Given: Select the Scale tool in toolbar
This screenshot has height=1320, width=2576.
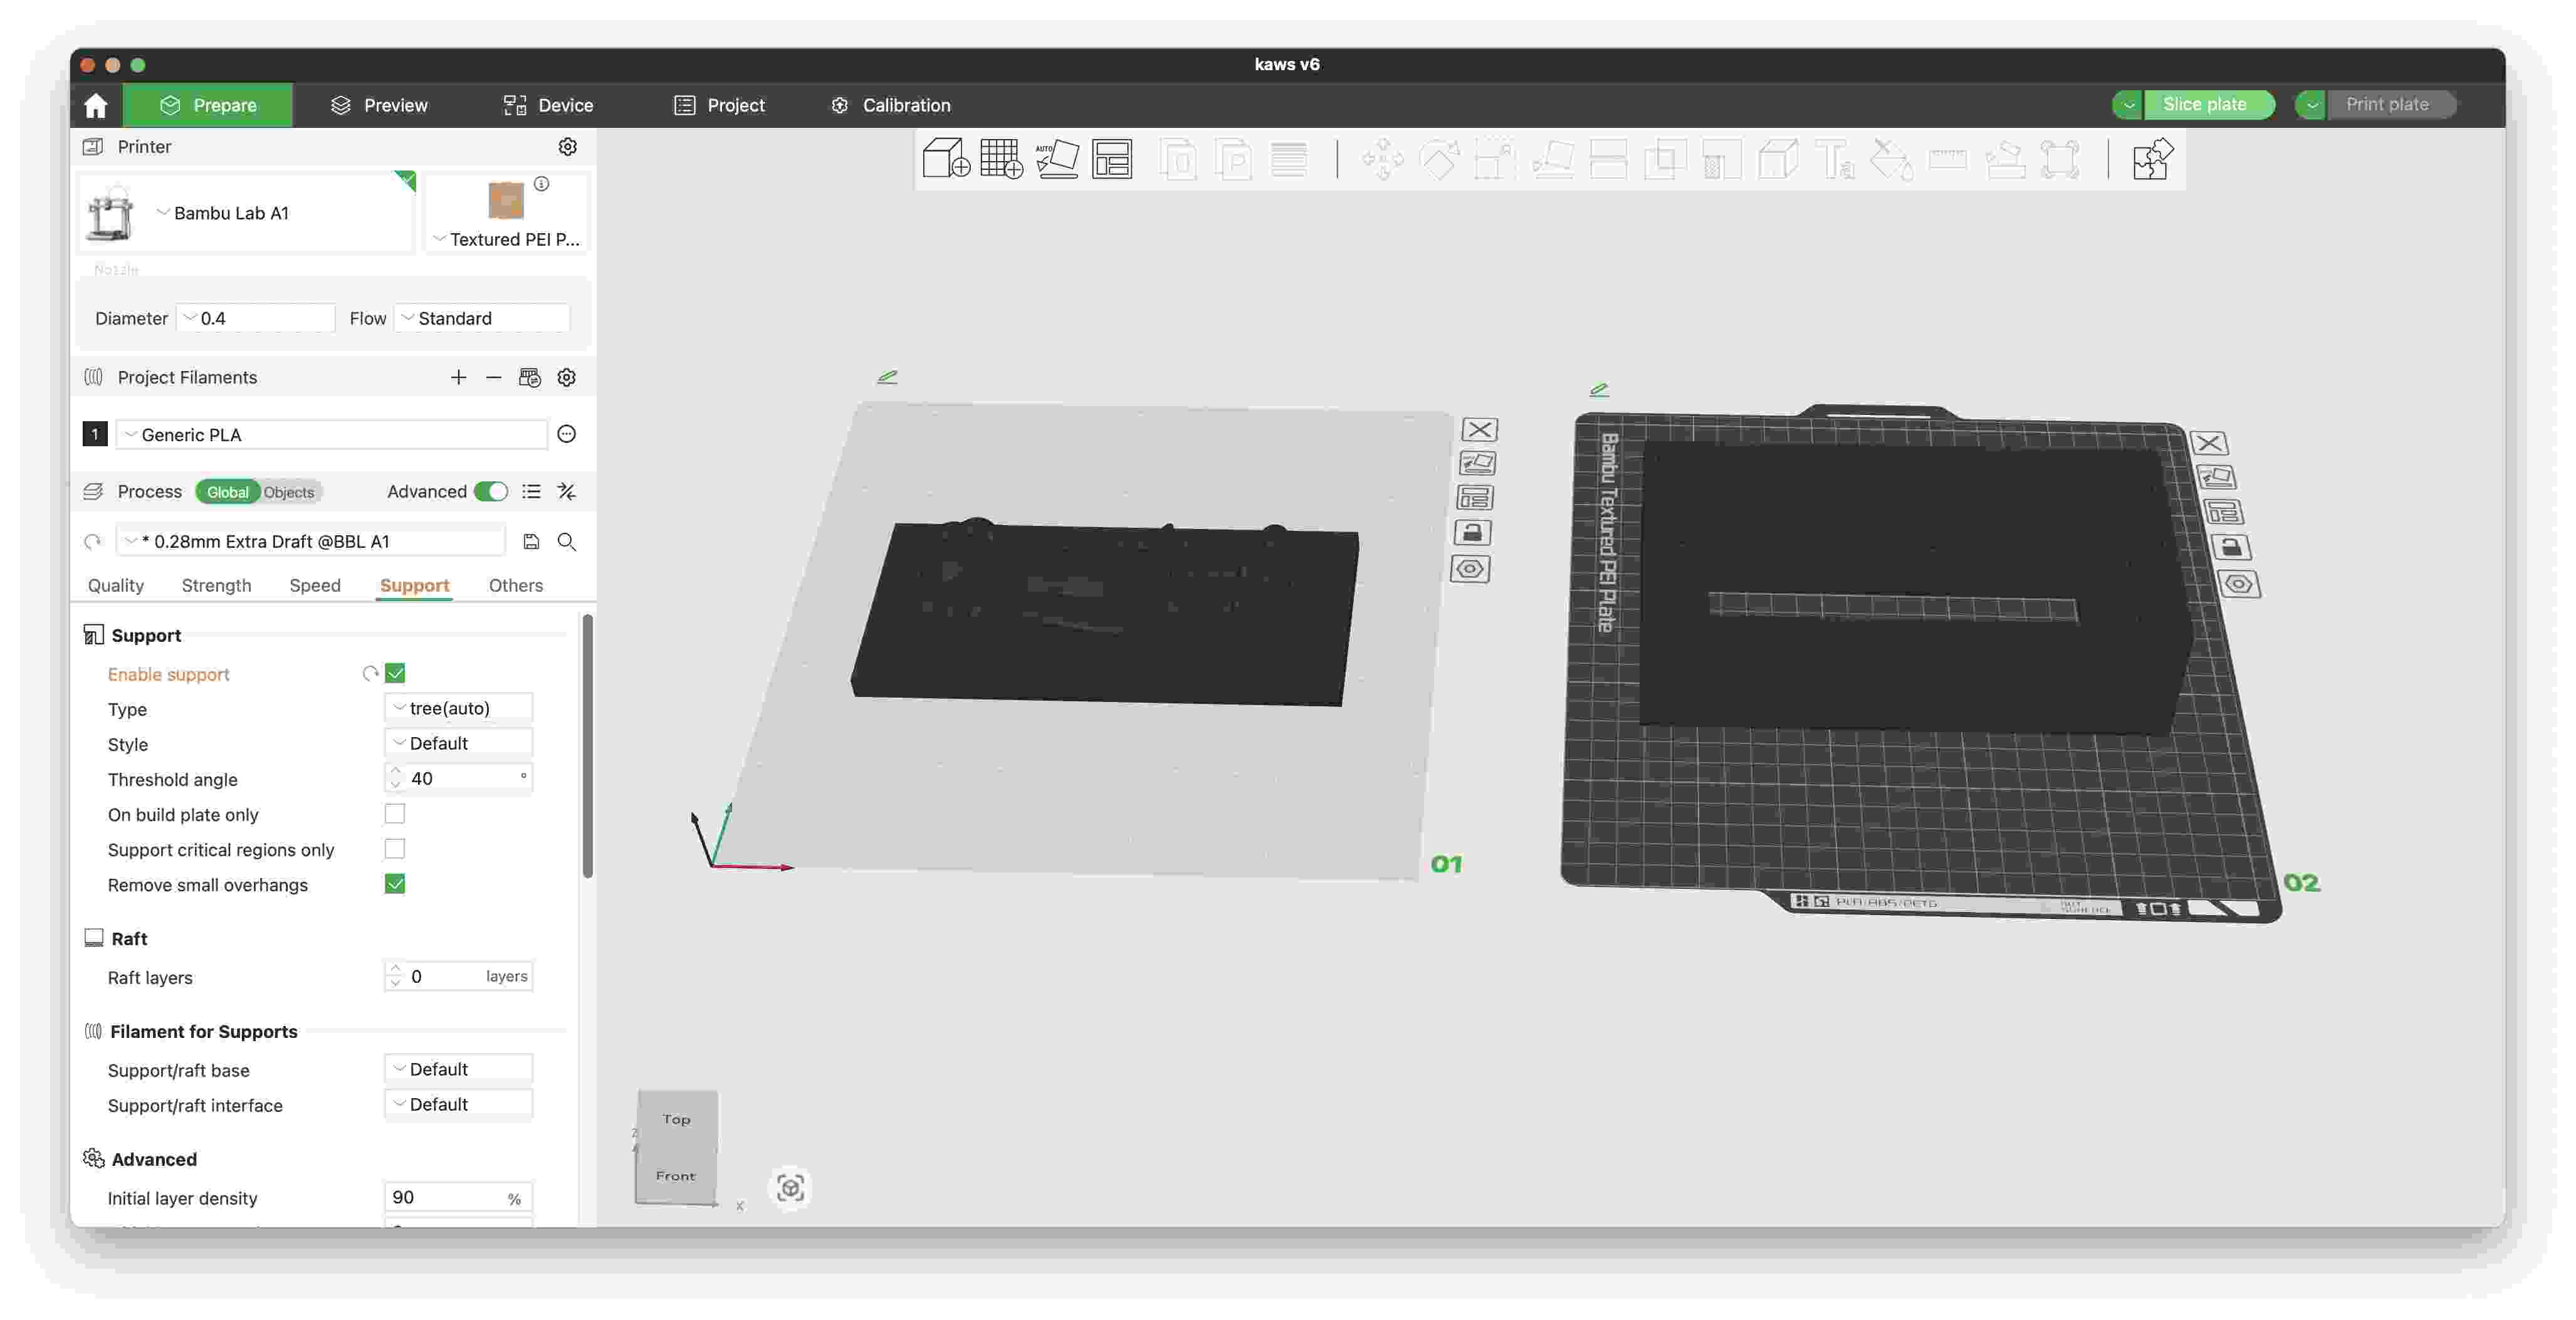Looking at the screenshot, I should coord(1494,160).
